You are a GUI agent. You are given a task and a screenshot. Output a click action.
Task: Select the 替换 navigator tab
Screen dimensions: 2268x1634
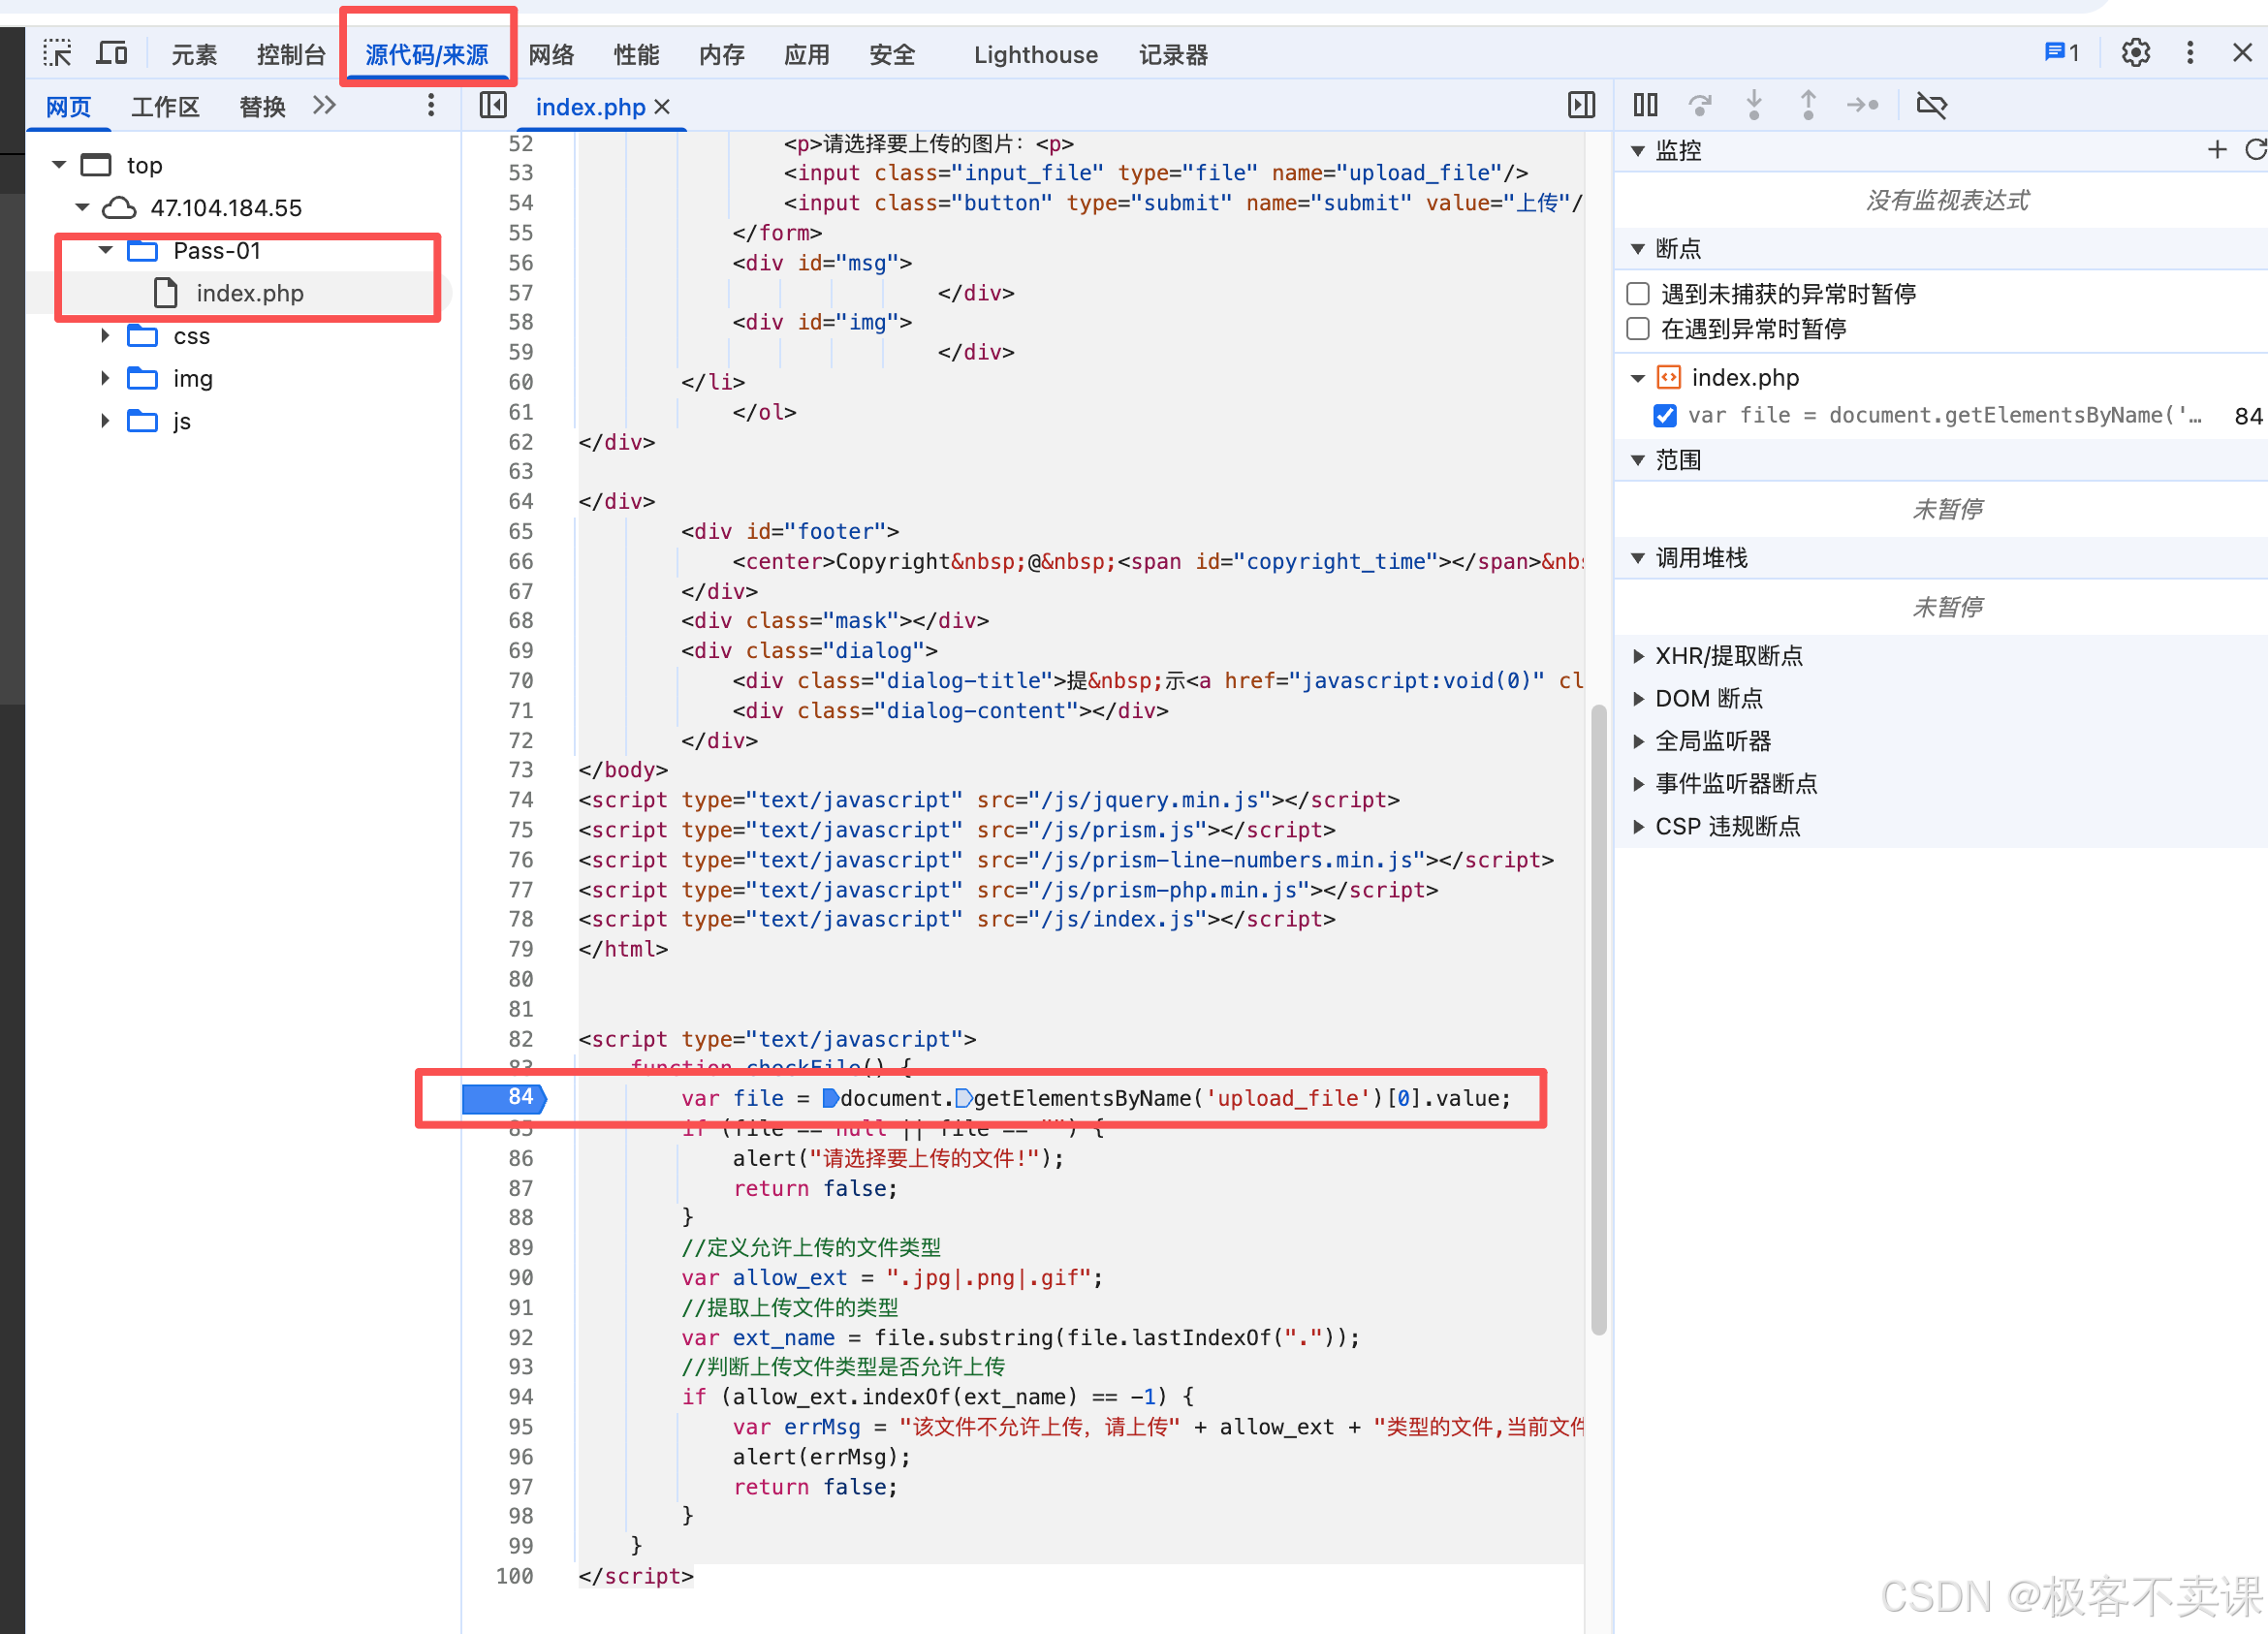(262, 107)
